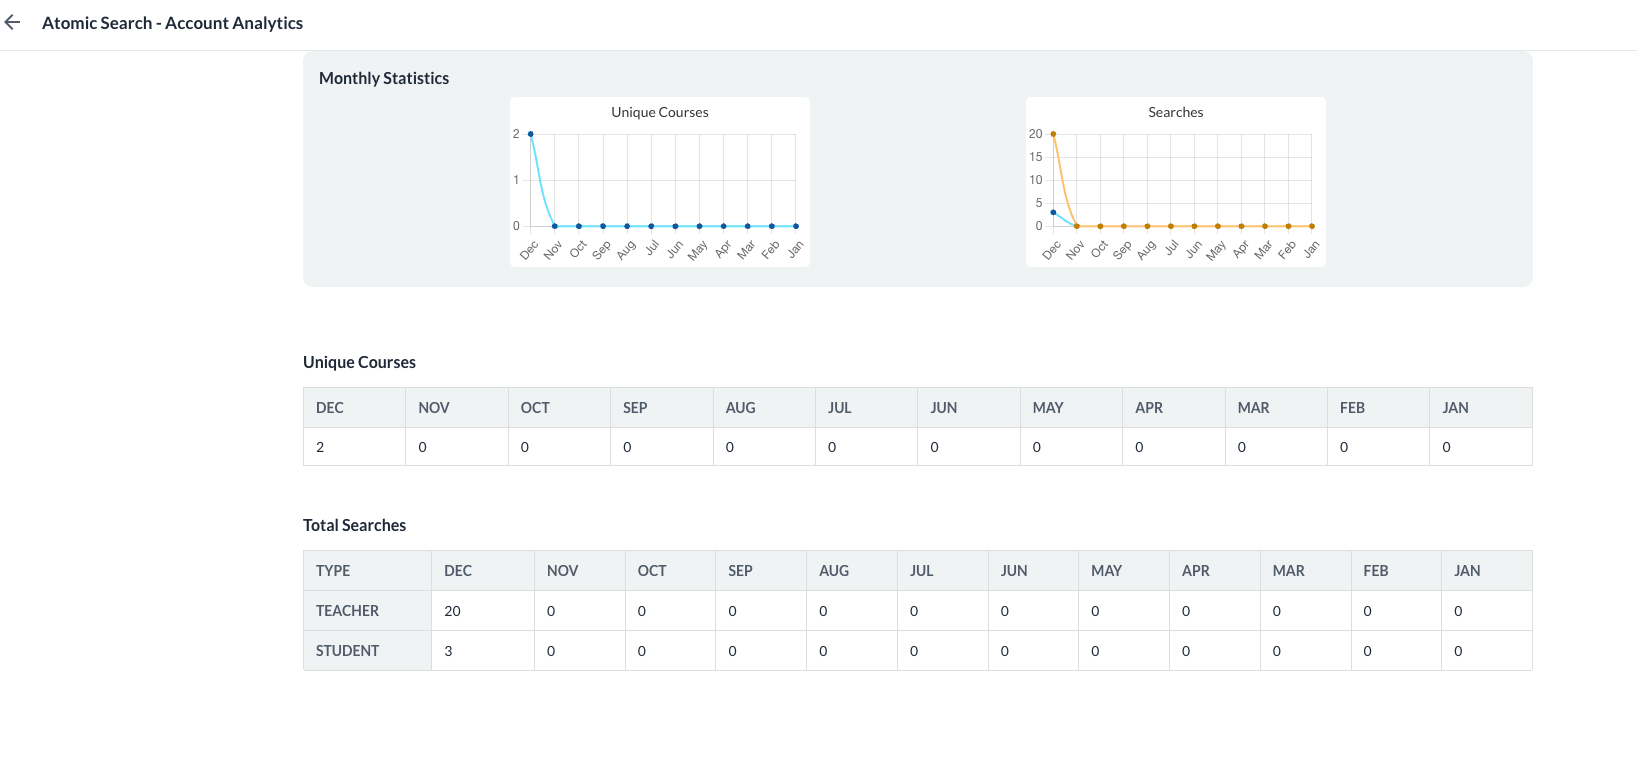Click the Jan data point in Searches chart
Viewport: 1637px width, 769px height.
click(x=1312, y=226)
